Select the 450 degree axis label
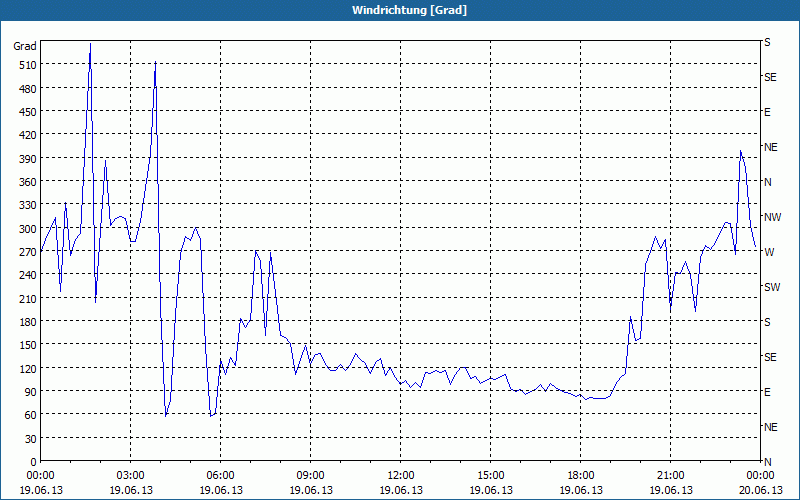Viewport: 800px width, 500px height. click(x=28, y=112)
